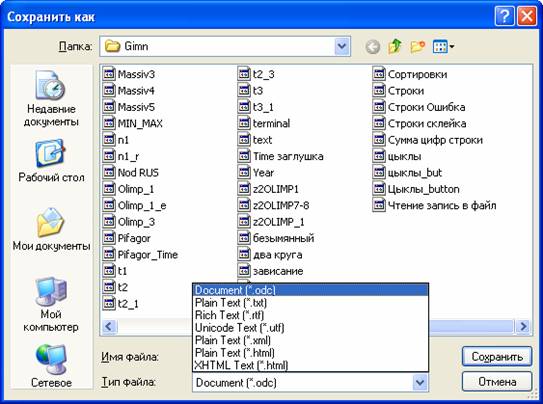Viewport: 543px width, 404px height.
Task: Open Network (Сетевое) places shortcut
Action: [x=51, y=366]
